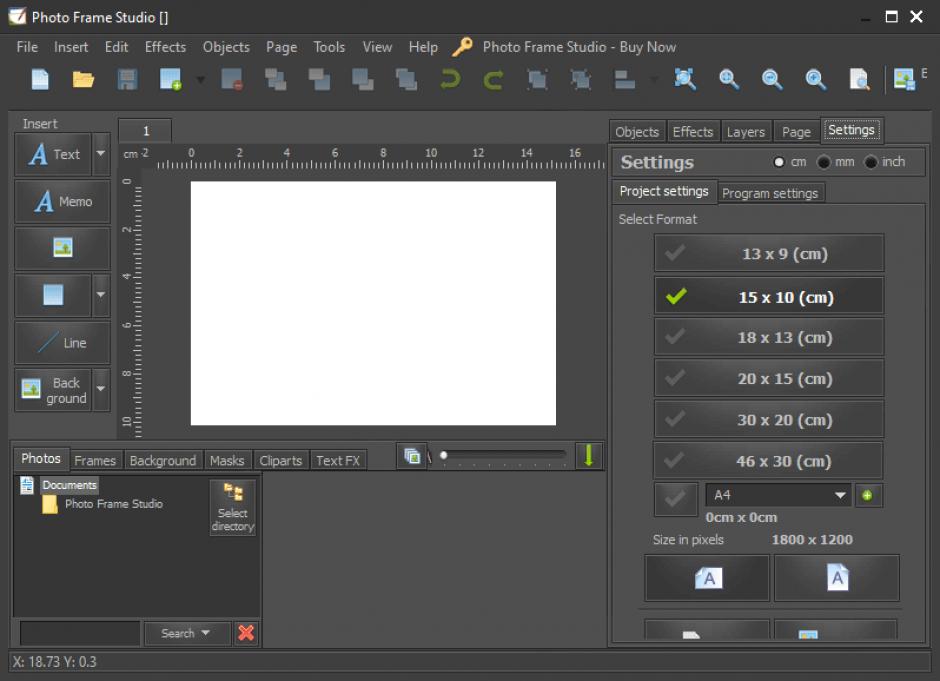Viewport: 940px width, 681px height.
Task: Delete page using the red minus page icon
Action: click(232, 79)
